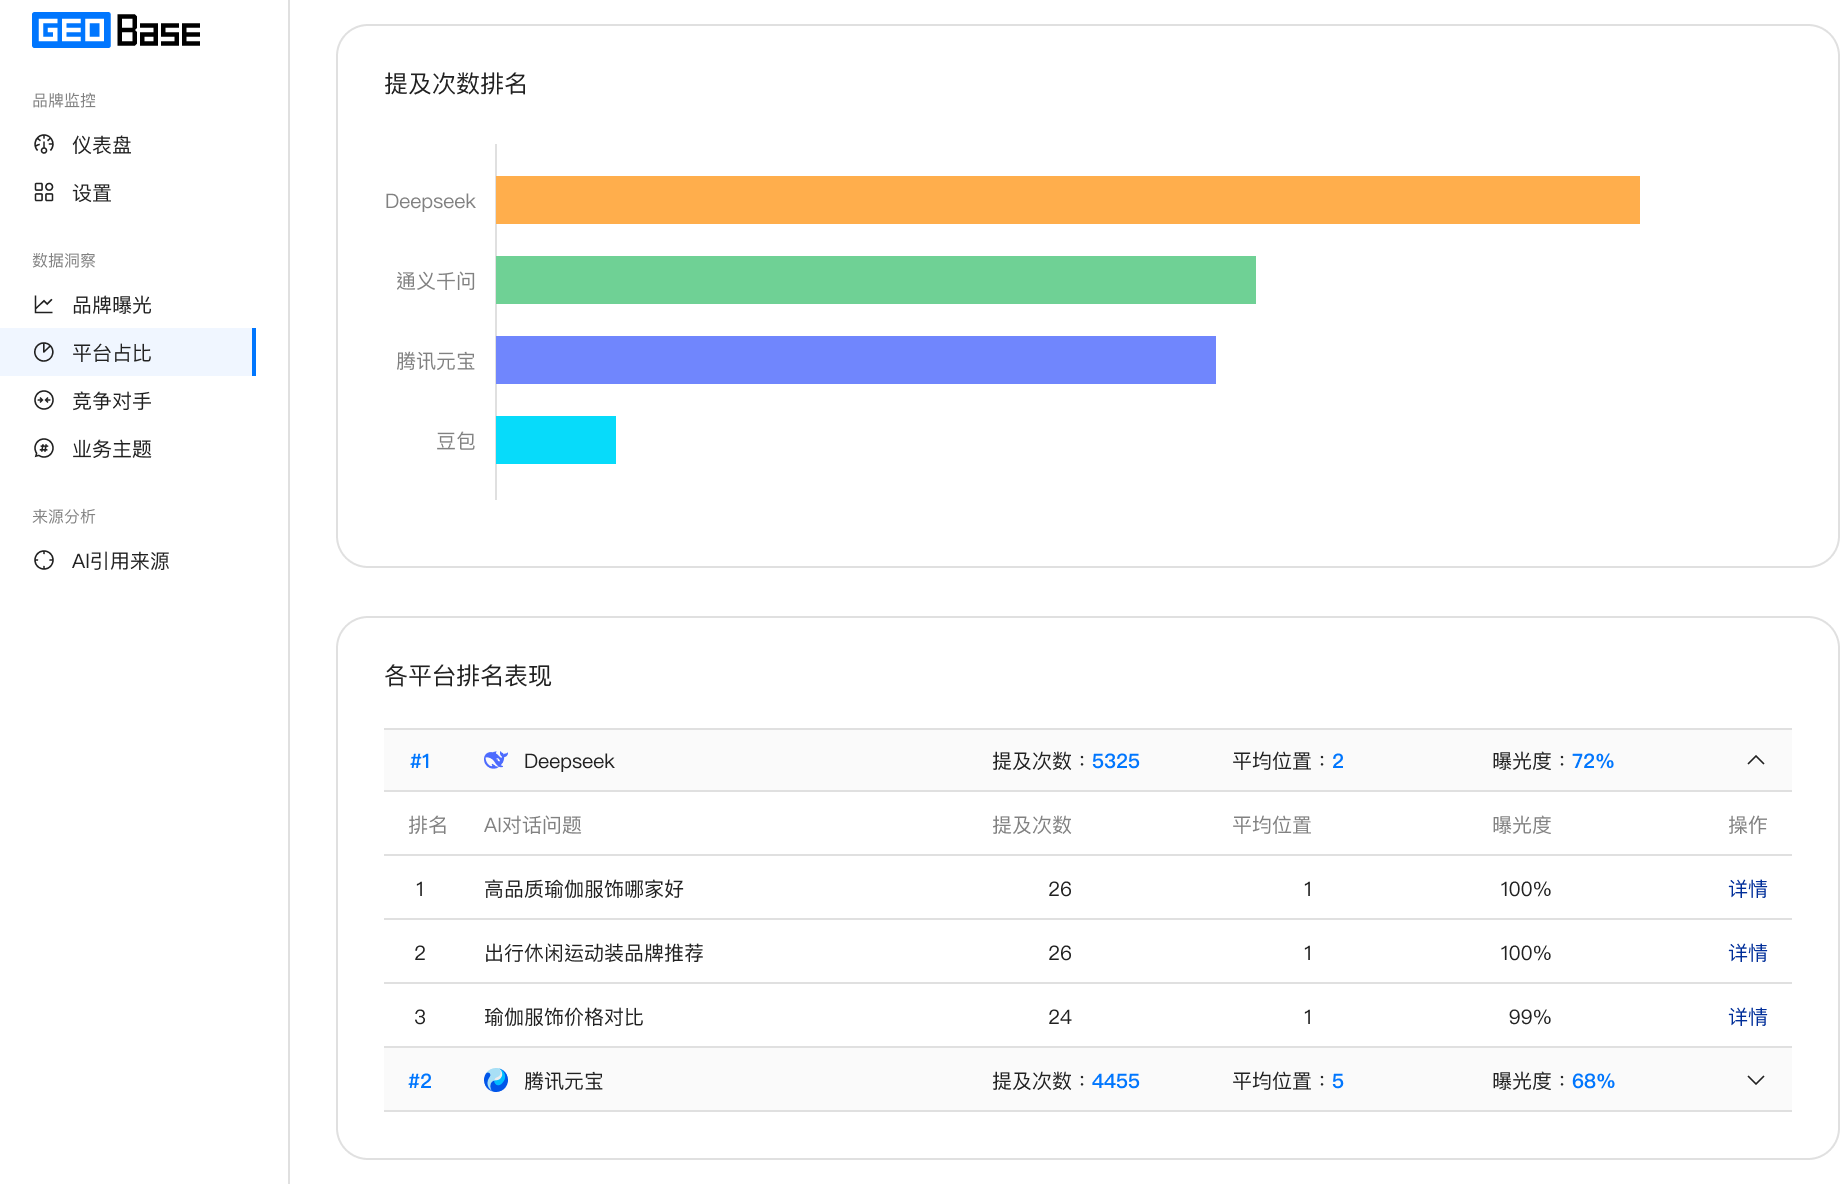Click the AI对话问题 column header
Viewport: 1840px width, 1184px height.
pyautogui.click(x=533, y=824)
